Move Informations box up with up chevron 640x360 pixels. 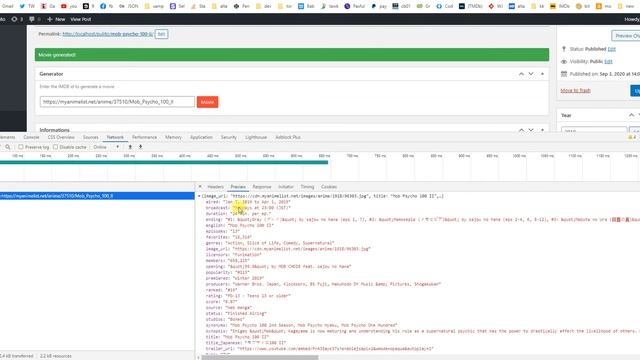pos(521,130)
